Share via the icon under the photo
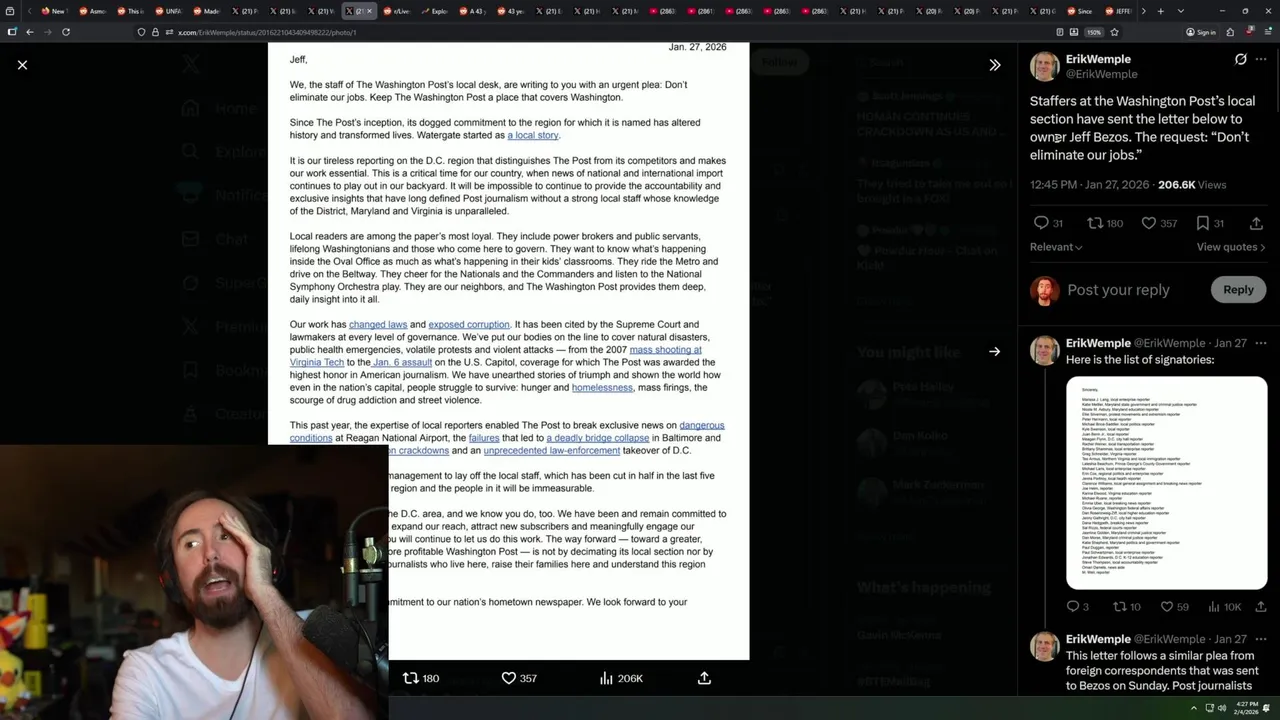 pyautogui.click(x=704, y=678)
